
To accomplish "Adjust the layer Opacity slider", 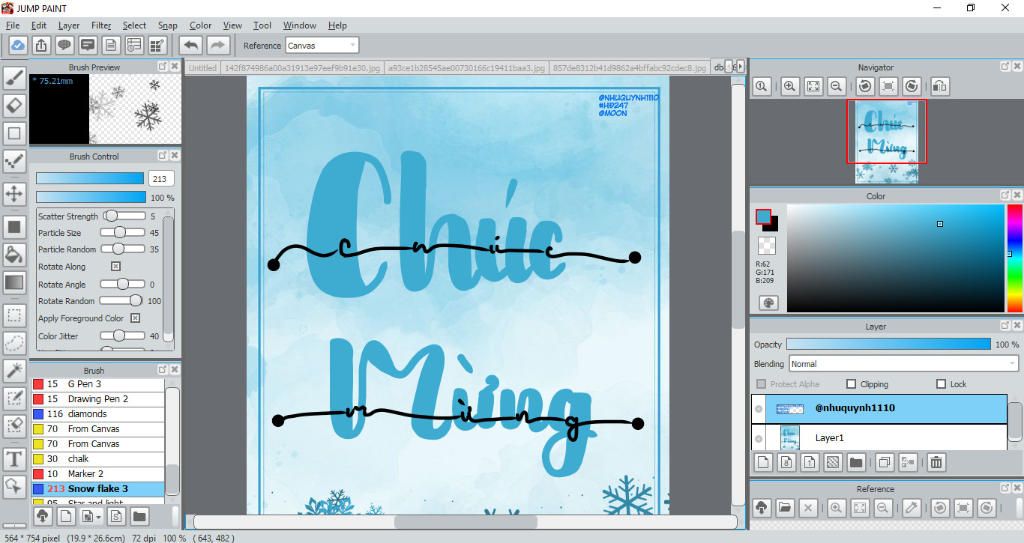I will (888, 344).
